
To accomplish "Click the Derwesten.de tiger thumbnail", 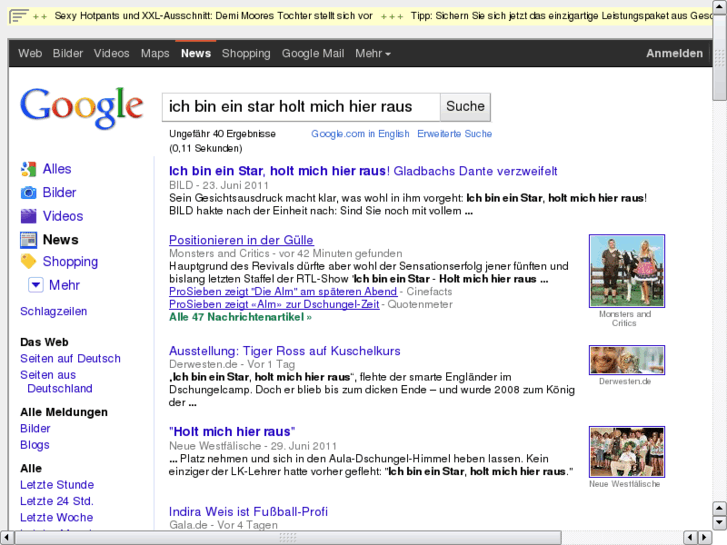I will [x=626, y=360].
